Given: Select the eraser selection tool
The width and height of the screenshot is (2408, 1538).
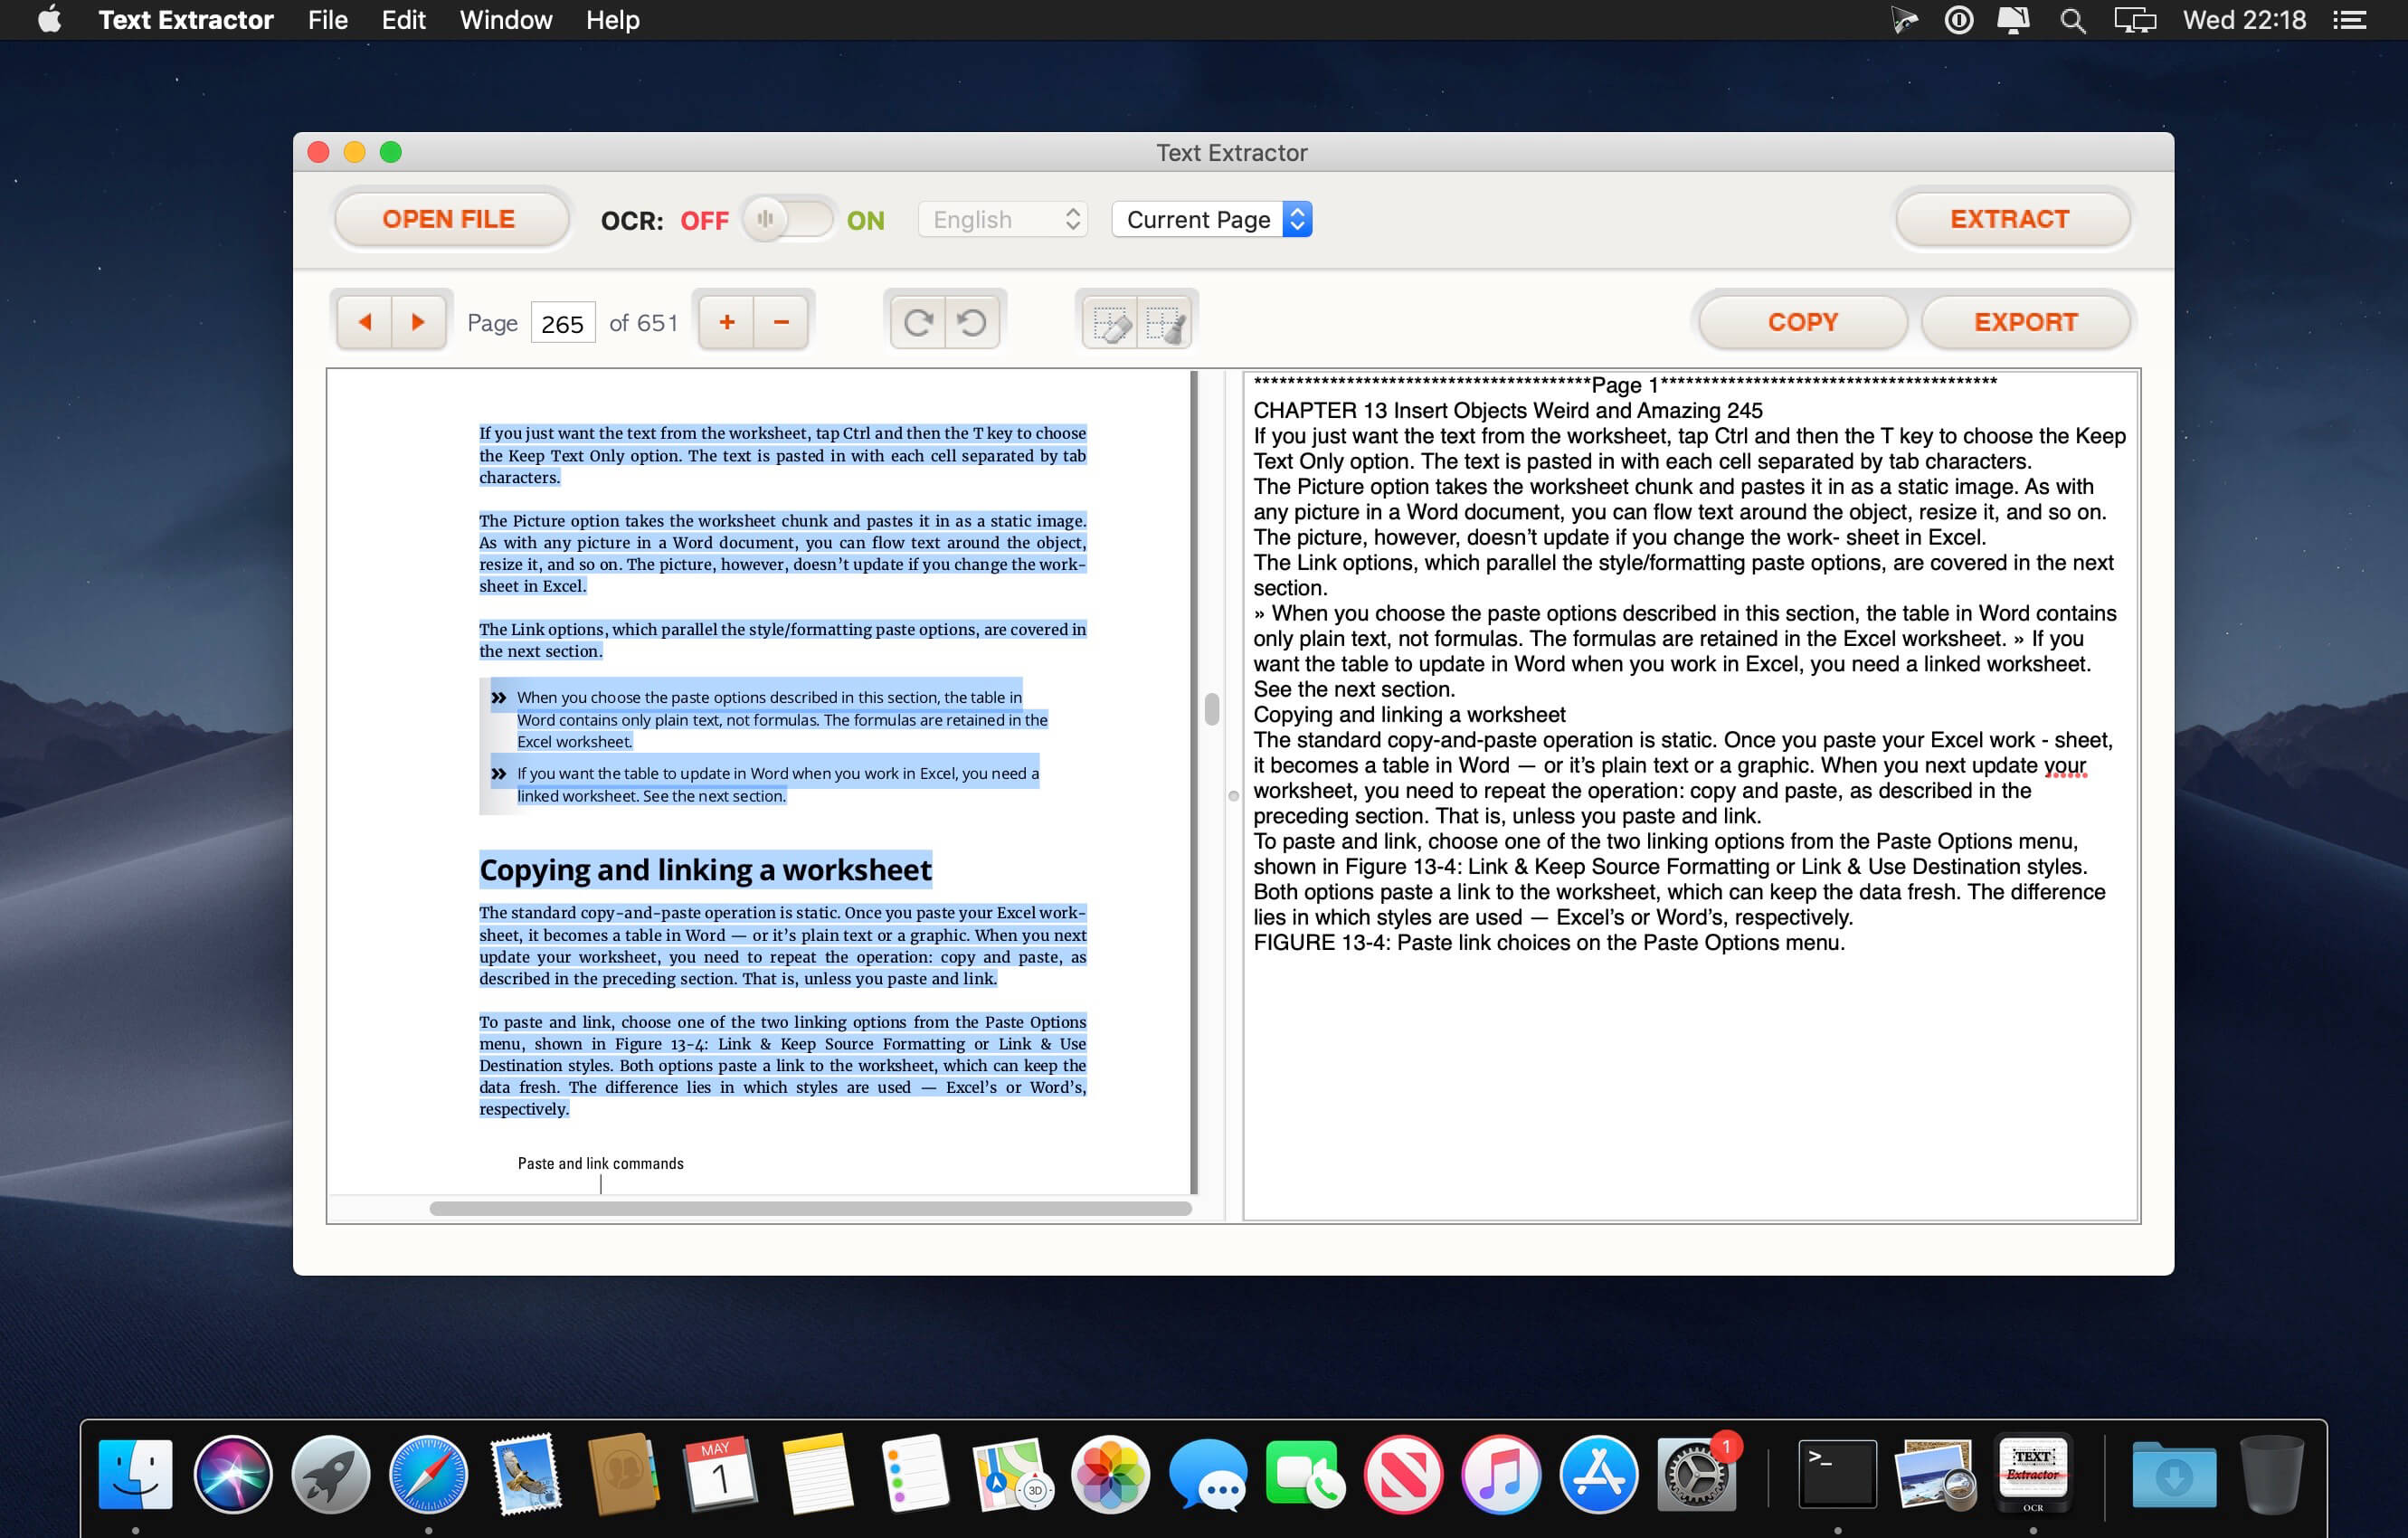Looking at the screenshot, I should click(1110, 322).
